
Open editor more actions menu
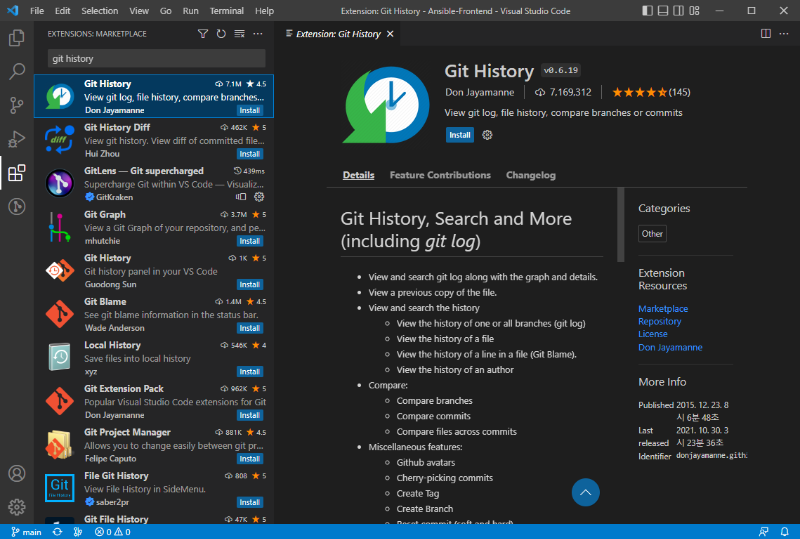click(784, 34)
